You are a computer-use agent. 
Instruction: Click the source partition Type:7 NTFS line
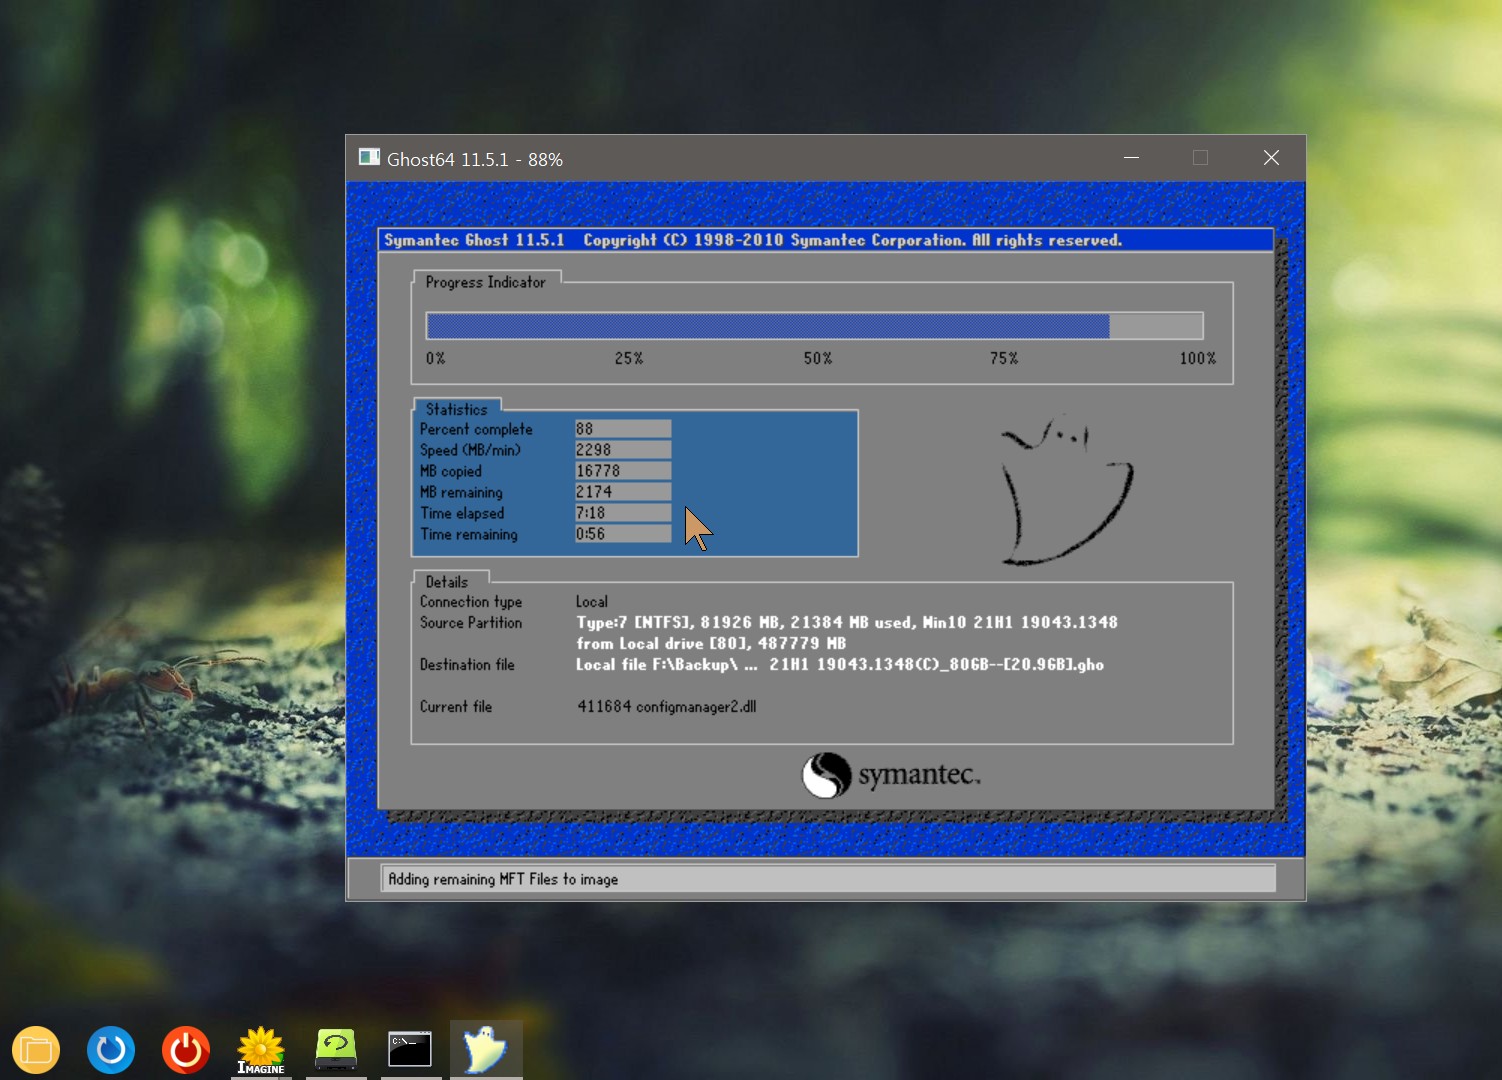point(847,623)
